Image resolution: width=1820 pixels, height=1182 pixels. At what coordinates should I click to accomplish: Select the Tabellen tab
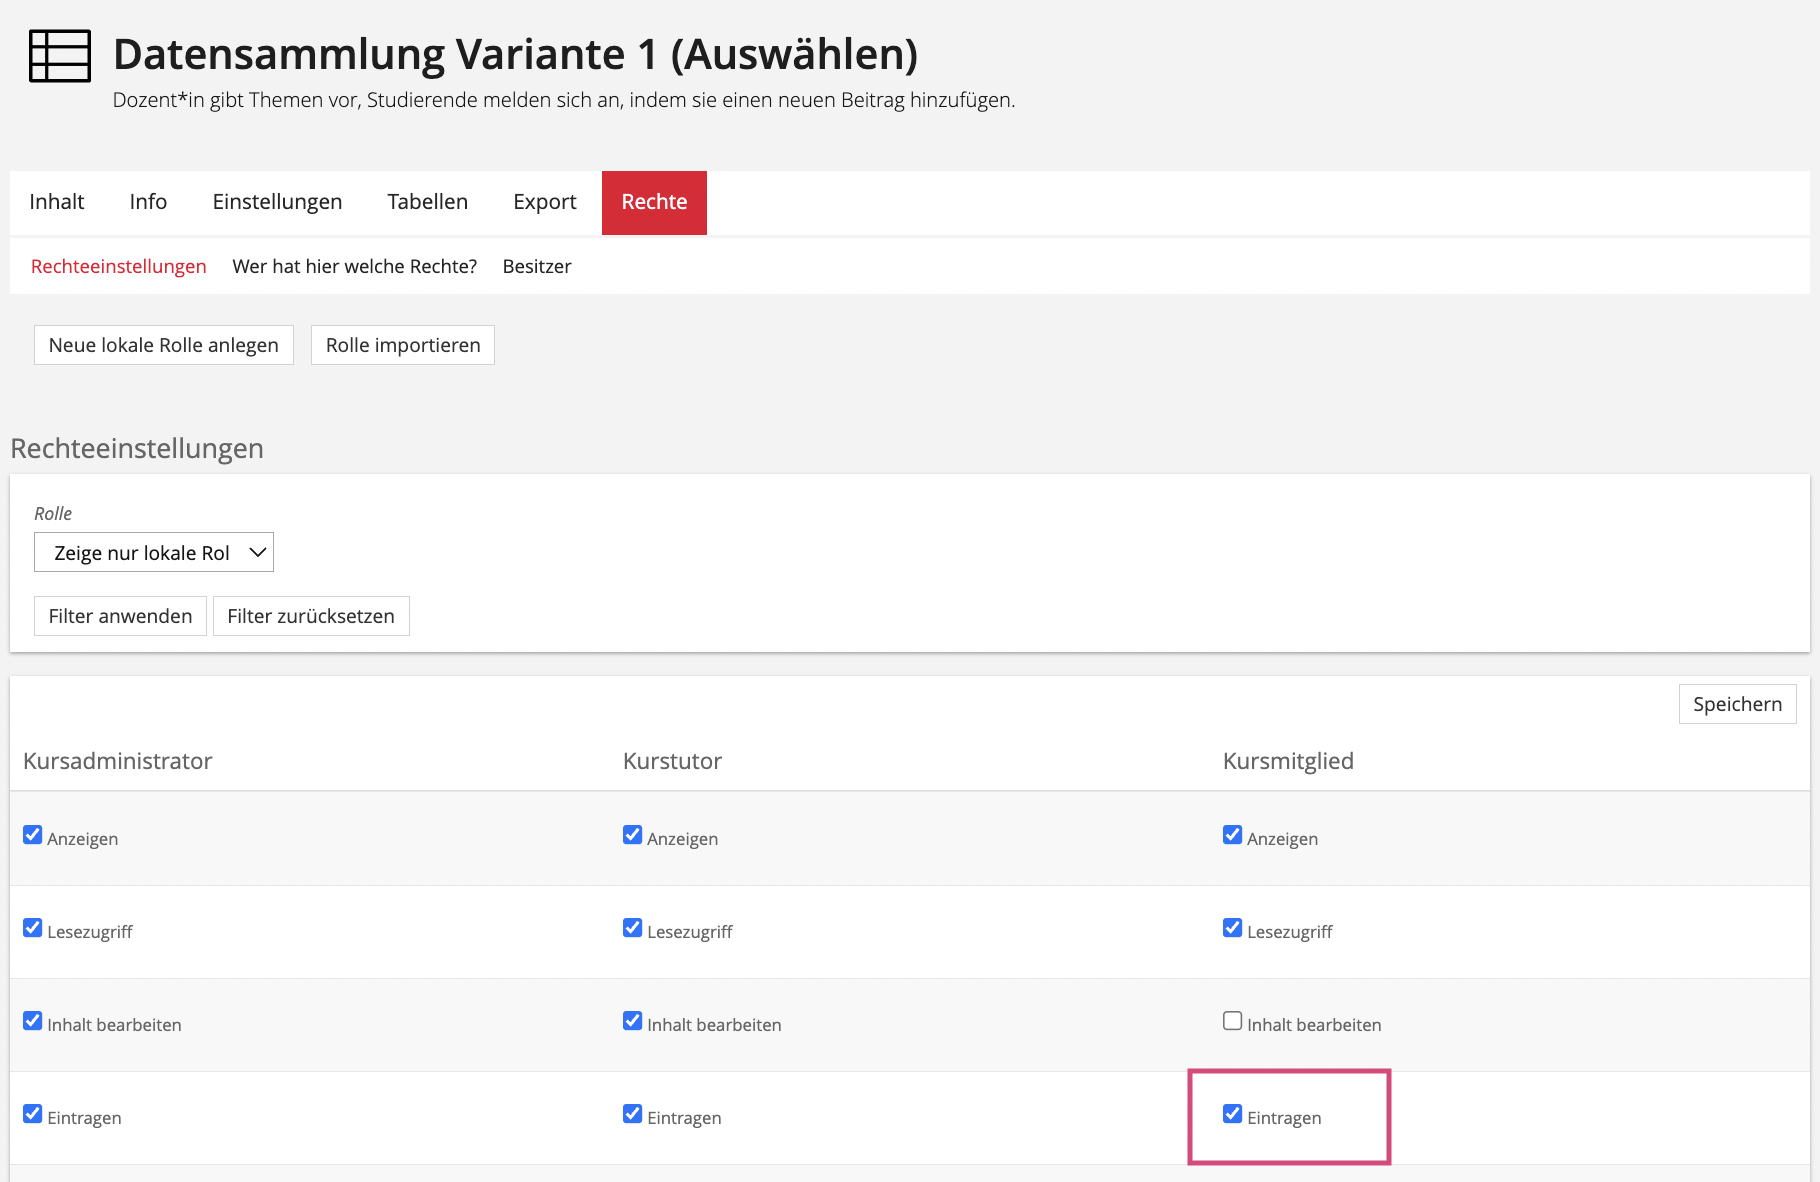[x=427, y=202]
